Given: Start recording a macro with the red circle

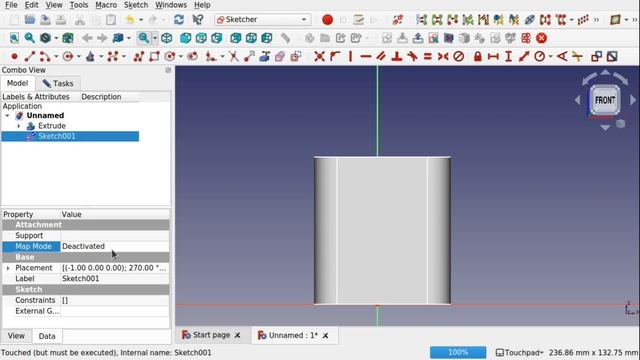Looking at the screenshot, I should pos(327,20).
